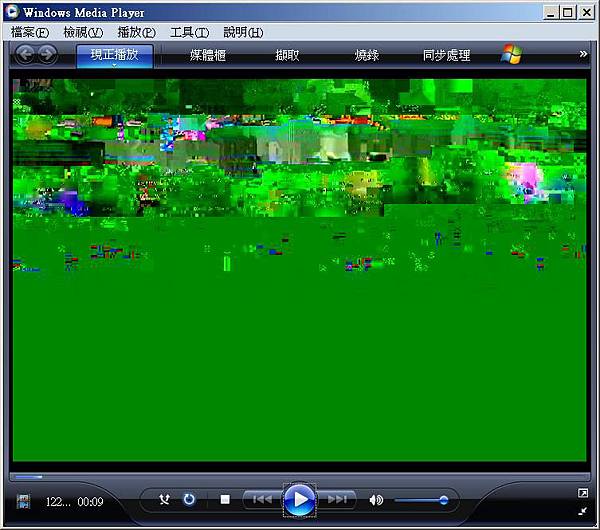Click the volume slider handle
The image size is (600, 530).
coord(443,500)
